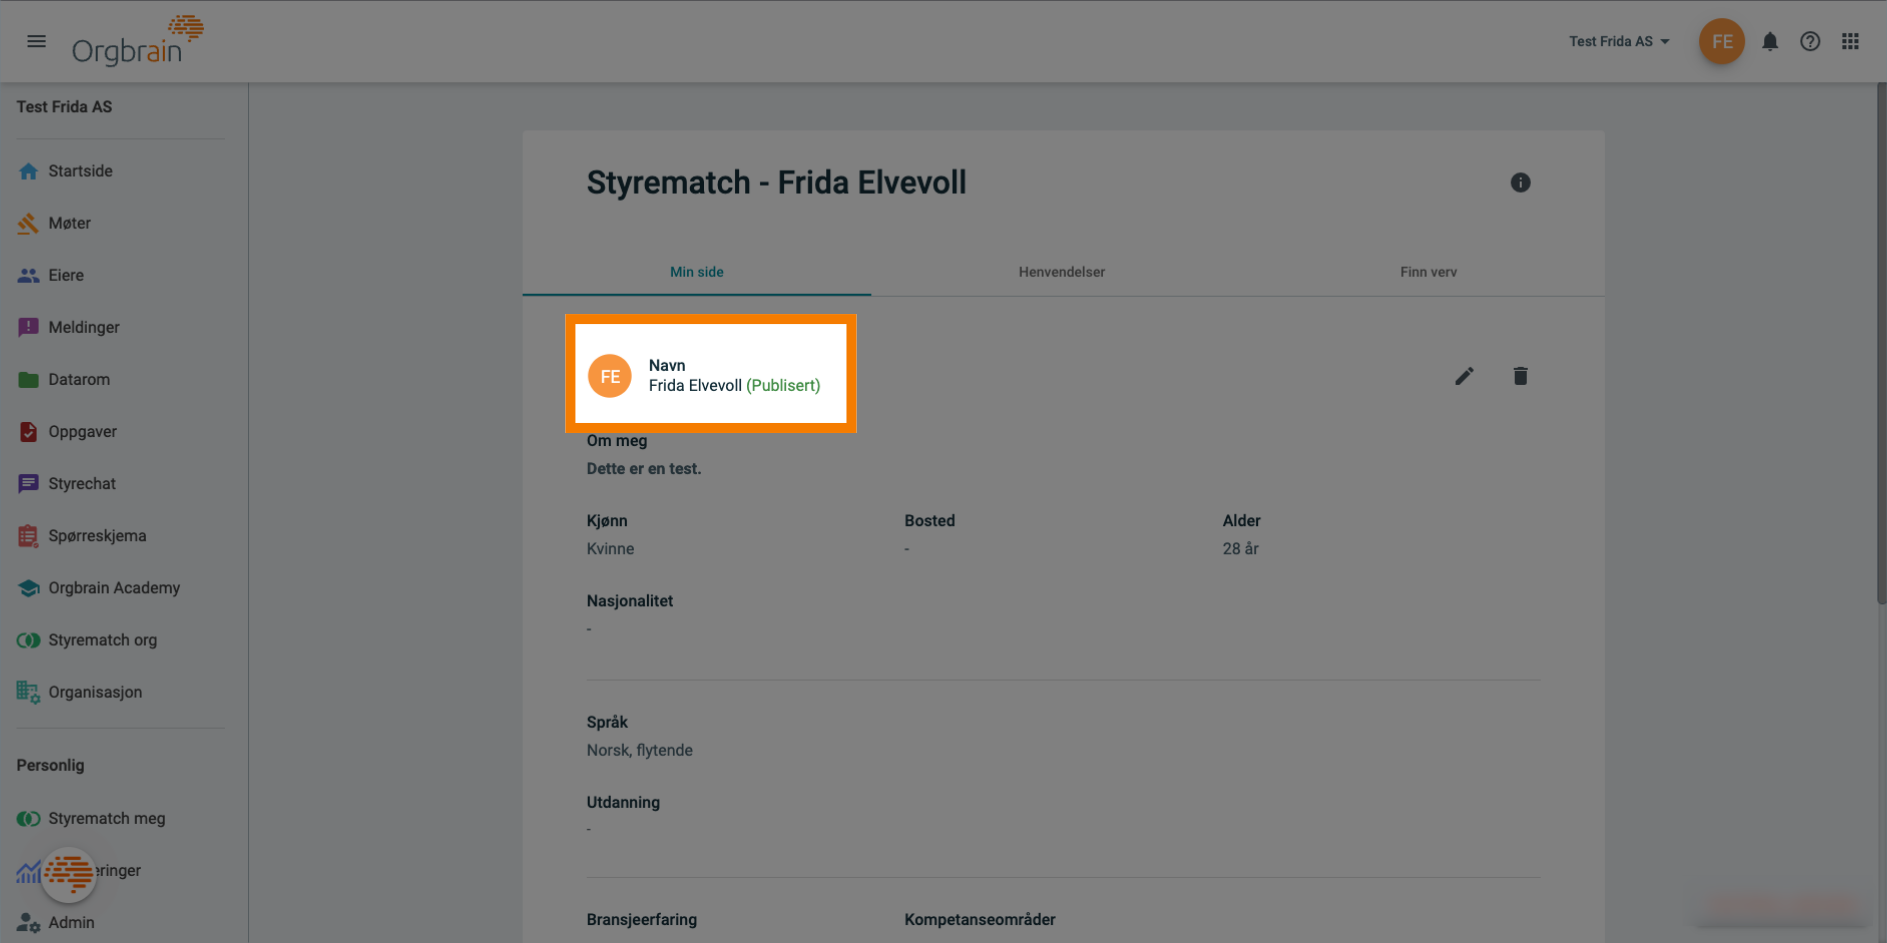Switch to the Finn verv tab
1887x943 pixels.
click(1428, 272)
